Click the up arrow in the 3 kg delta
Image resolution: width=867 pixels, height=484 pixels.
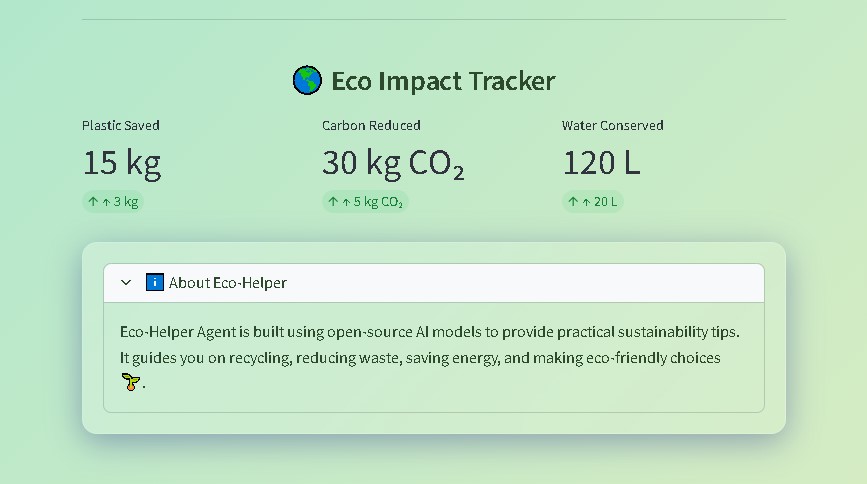[93, 201]
